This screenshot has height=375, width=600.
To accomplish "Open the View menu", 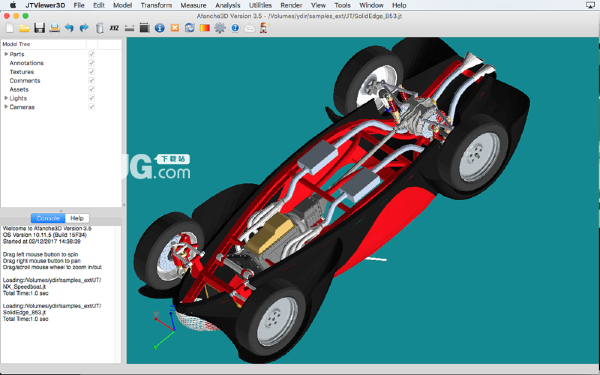I will pyautogui.click(x=318, y=5).
